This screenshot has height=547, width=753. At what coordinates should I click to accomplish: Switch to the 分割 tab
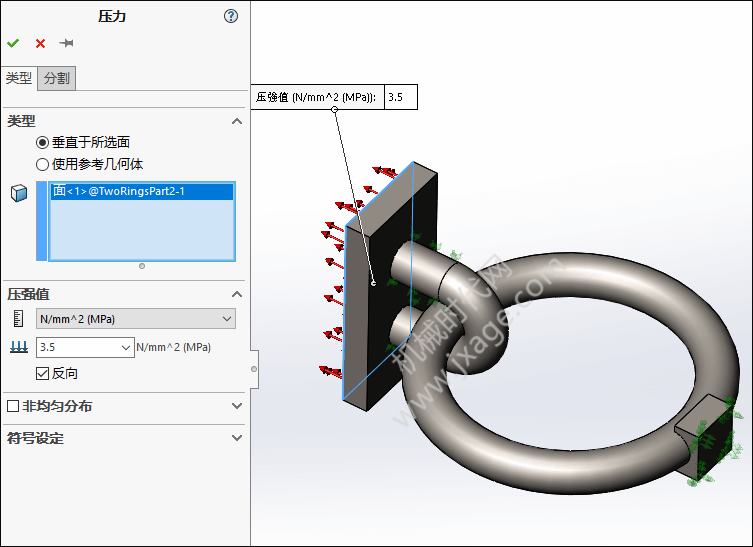pyautogui.click(x=57, y=78)
